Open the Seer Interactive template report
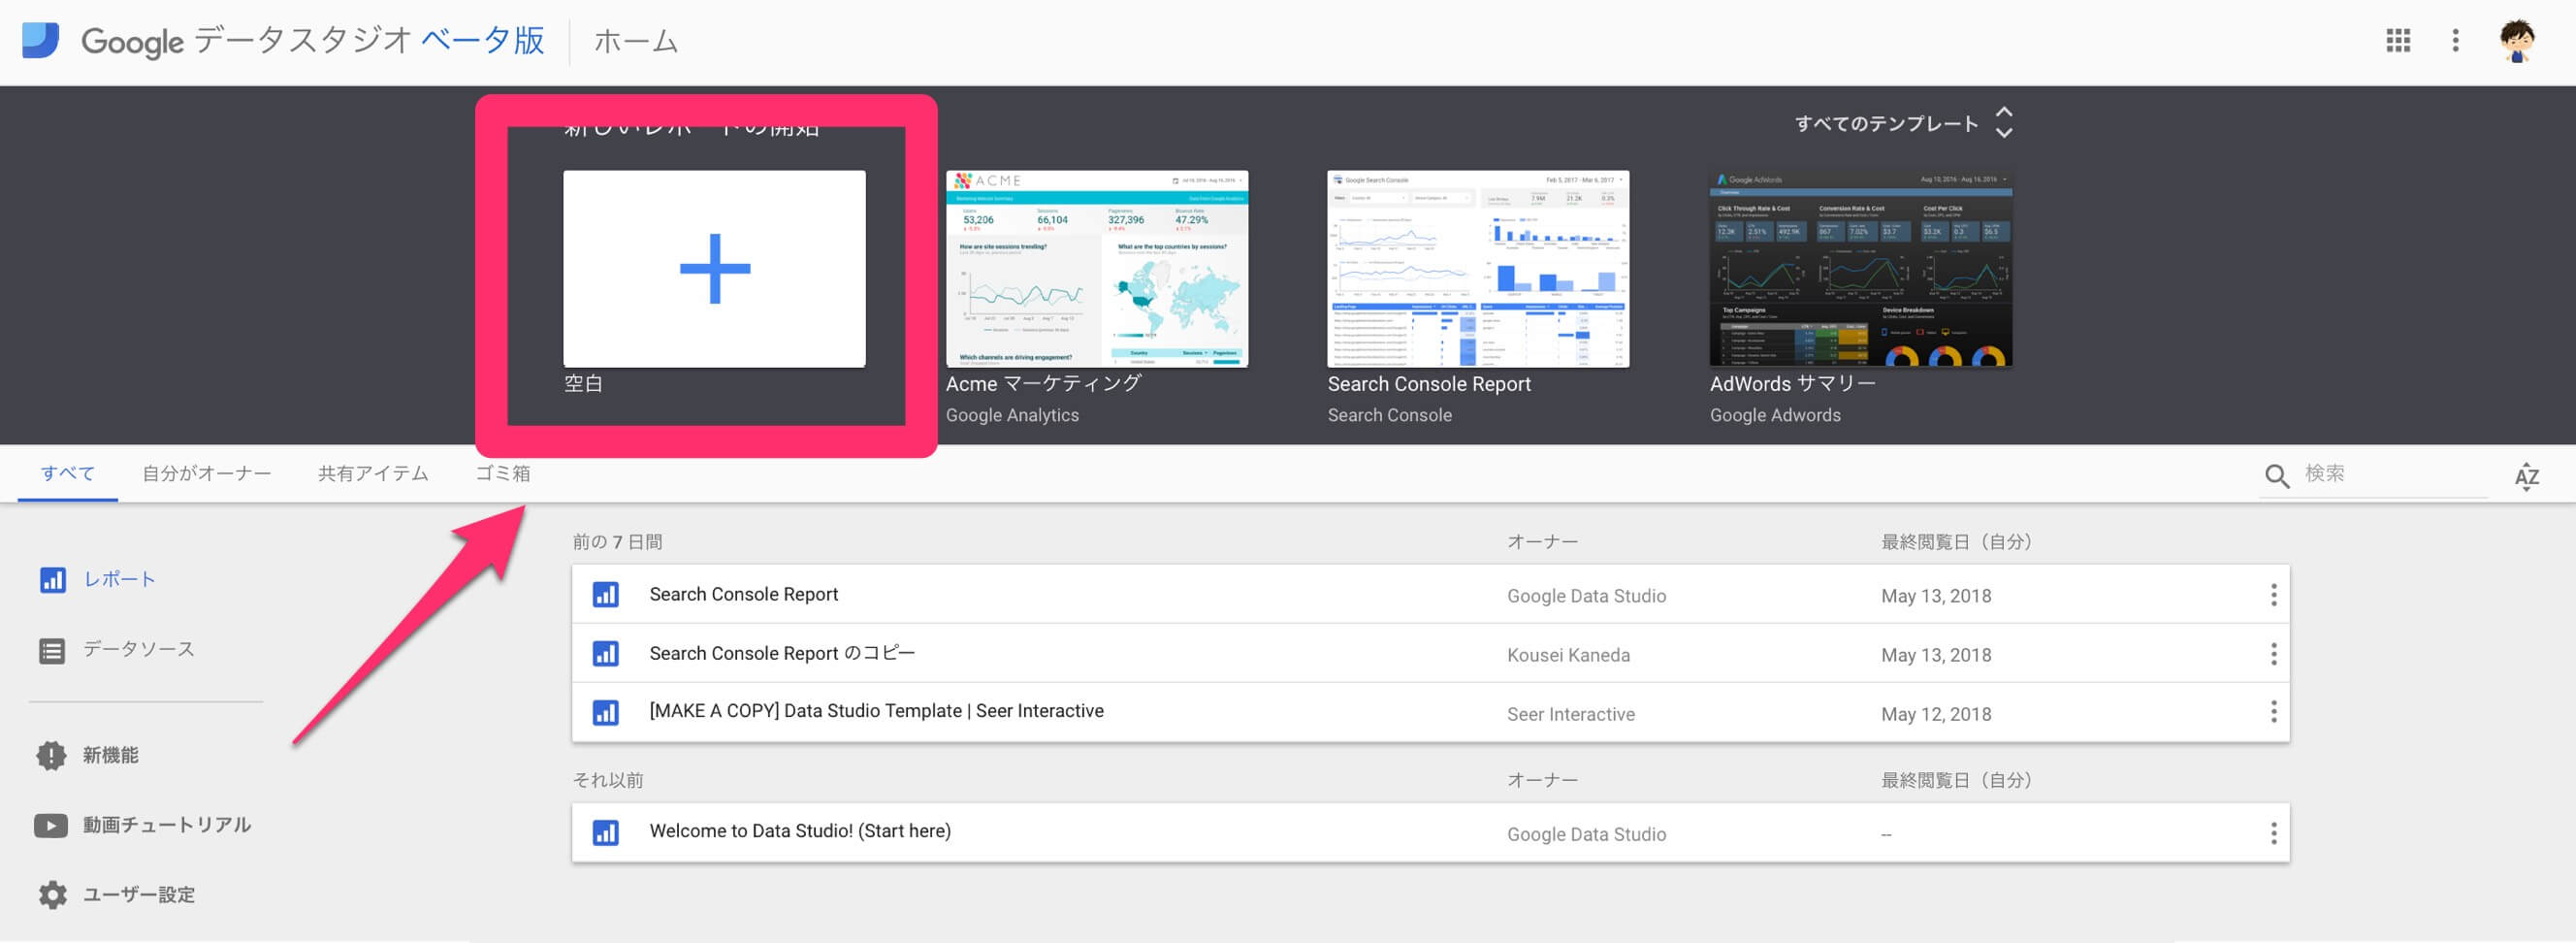Screen dimensions: 2576x943 tap(876, 711)
